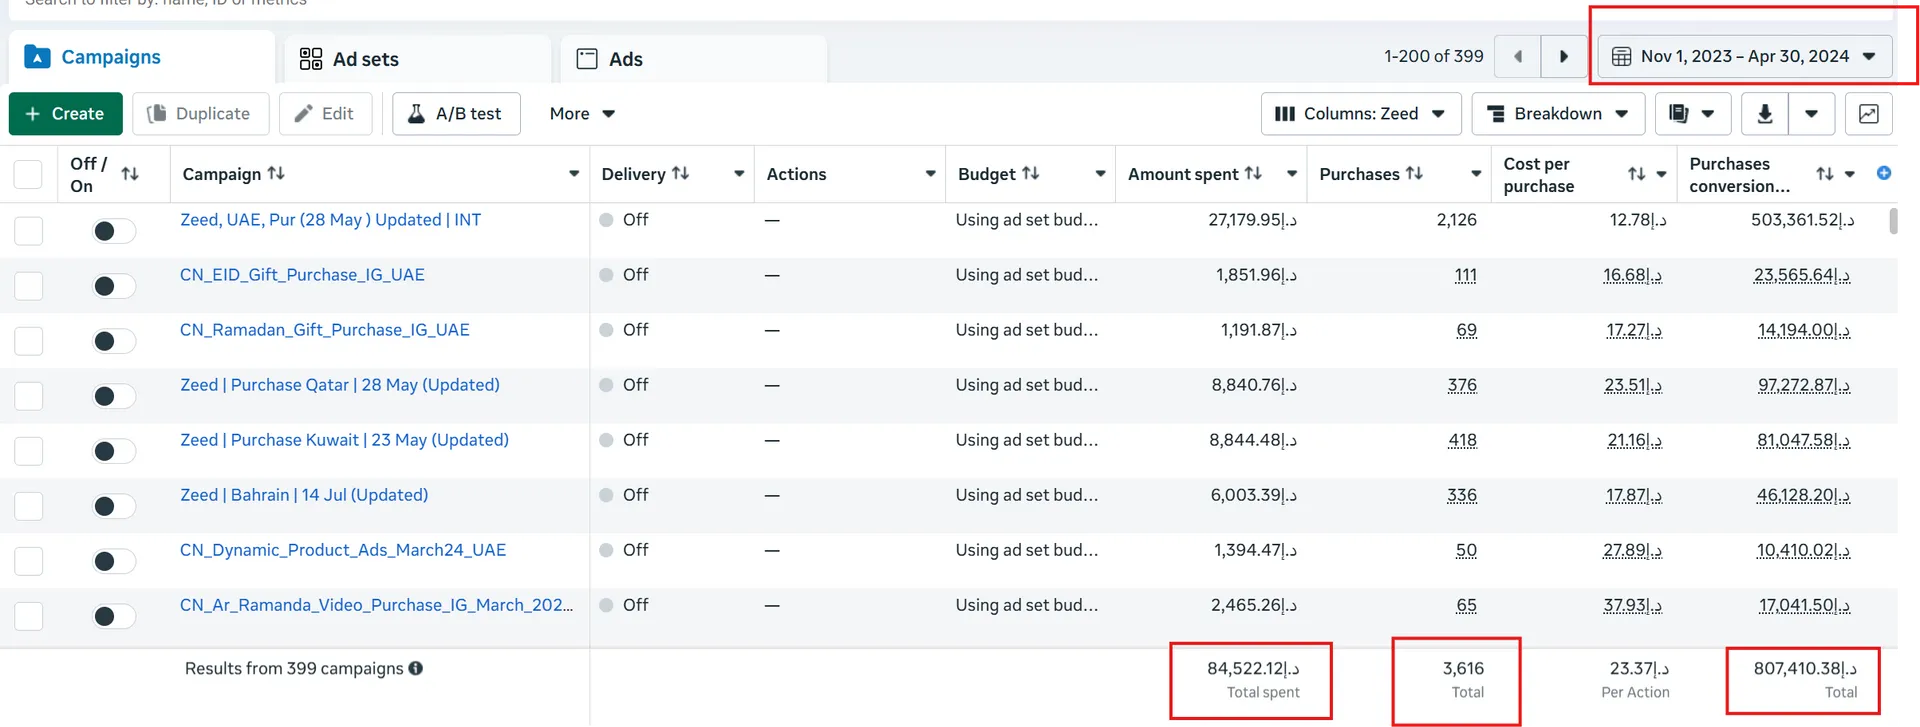
Task: Open the More menu
Action: [582, 114]
